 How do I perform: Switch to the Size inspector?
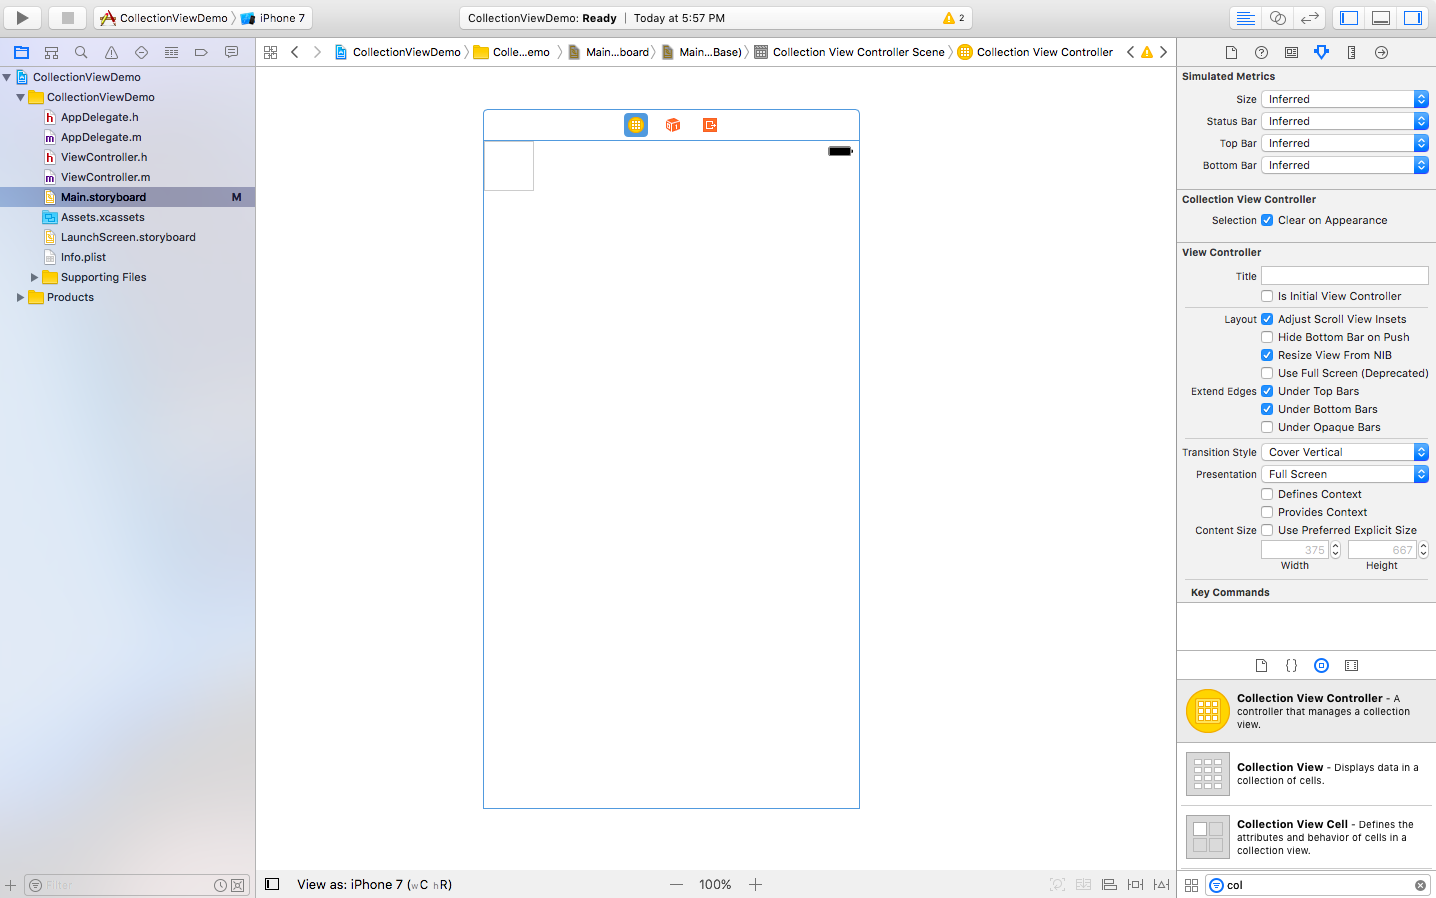click(1351, 52)
